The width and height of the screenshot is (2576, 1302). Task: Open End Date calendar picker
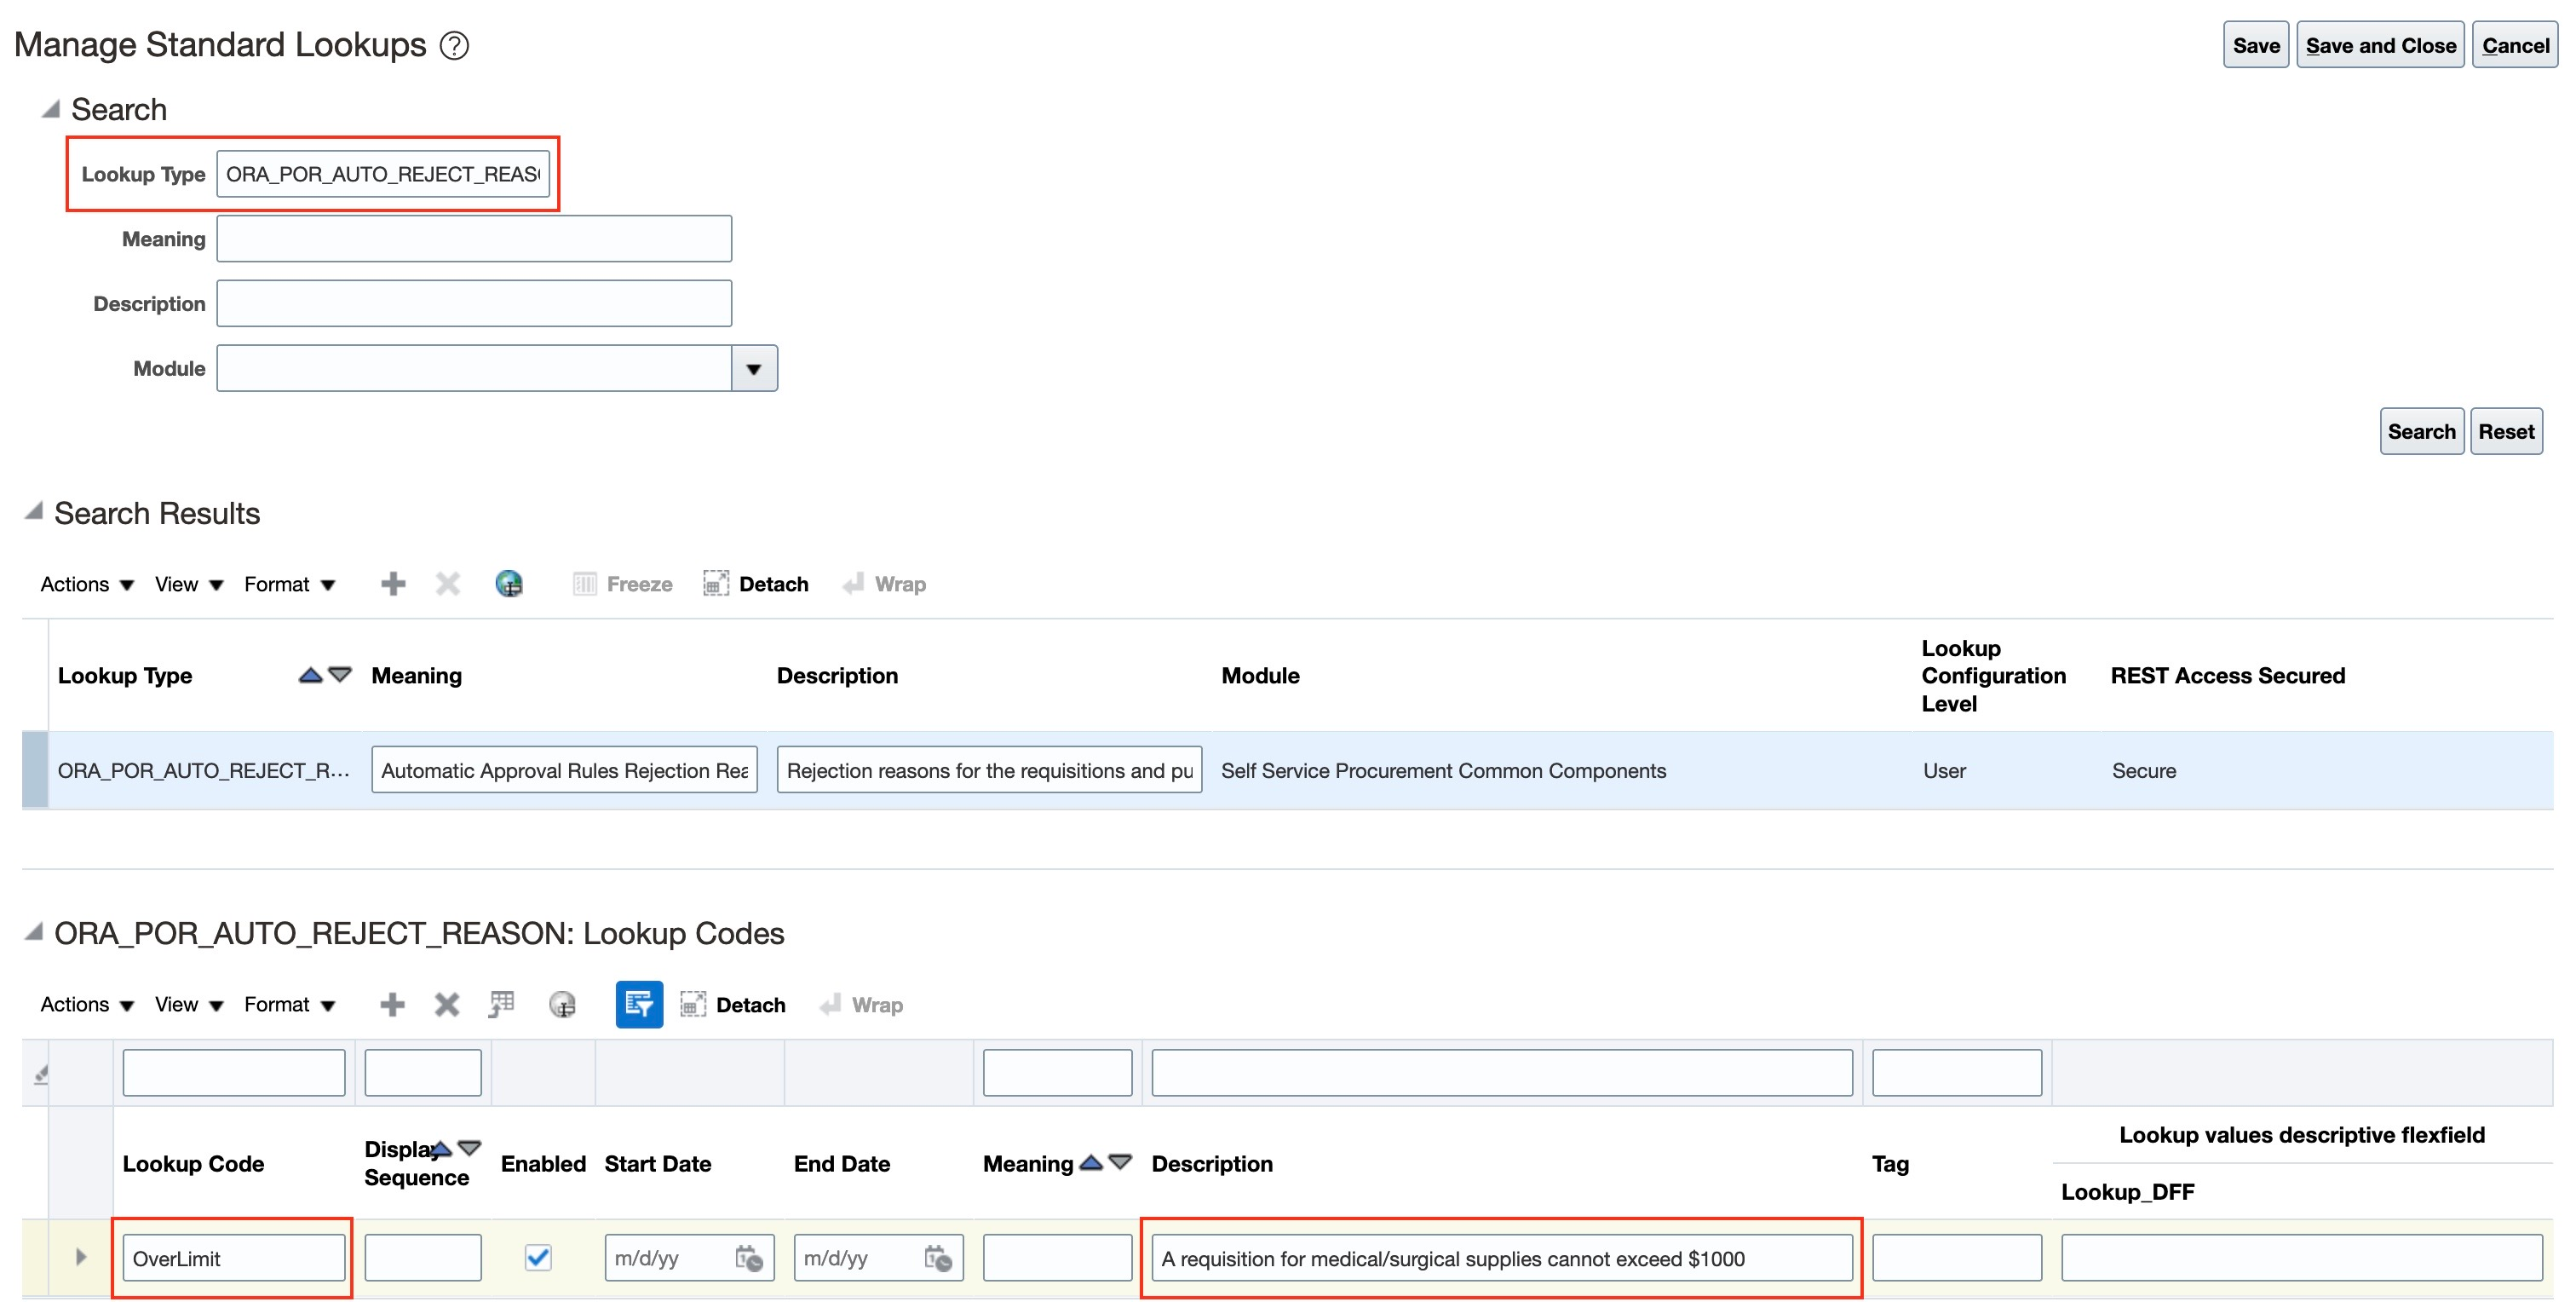[x=937, y=1257]
